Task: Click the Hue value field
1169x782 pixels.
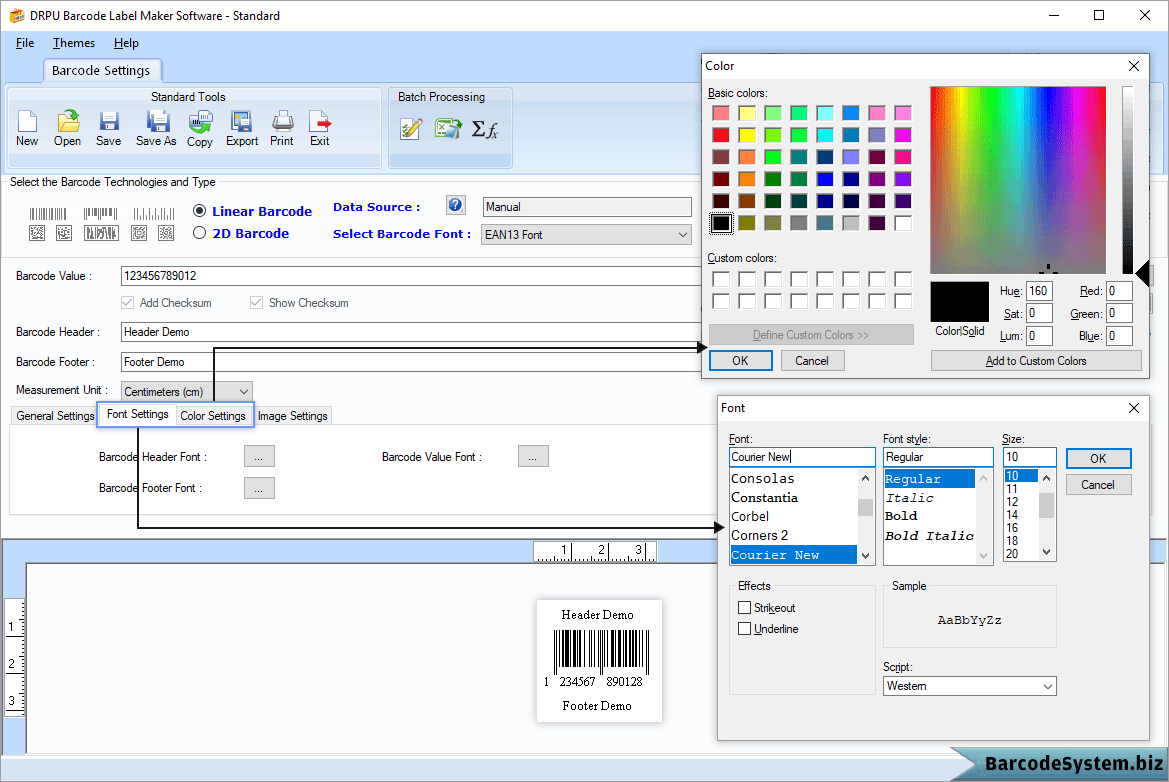Action: [1039, 291]
